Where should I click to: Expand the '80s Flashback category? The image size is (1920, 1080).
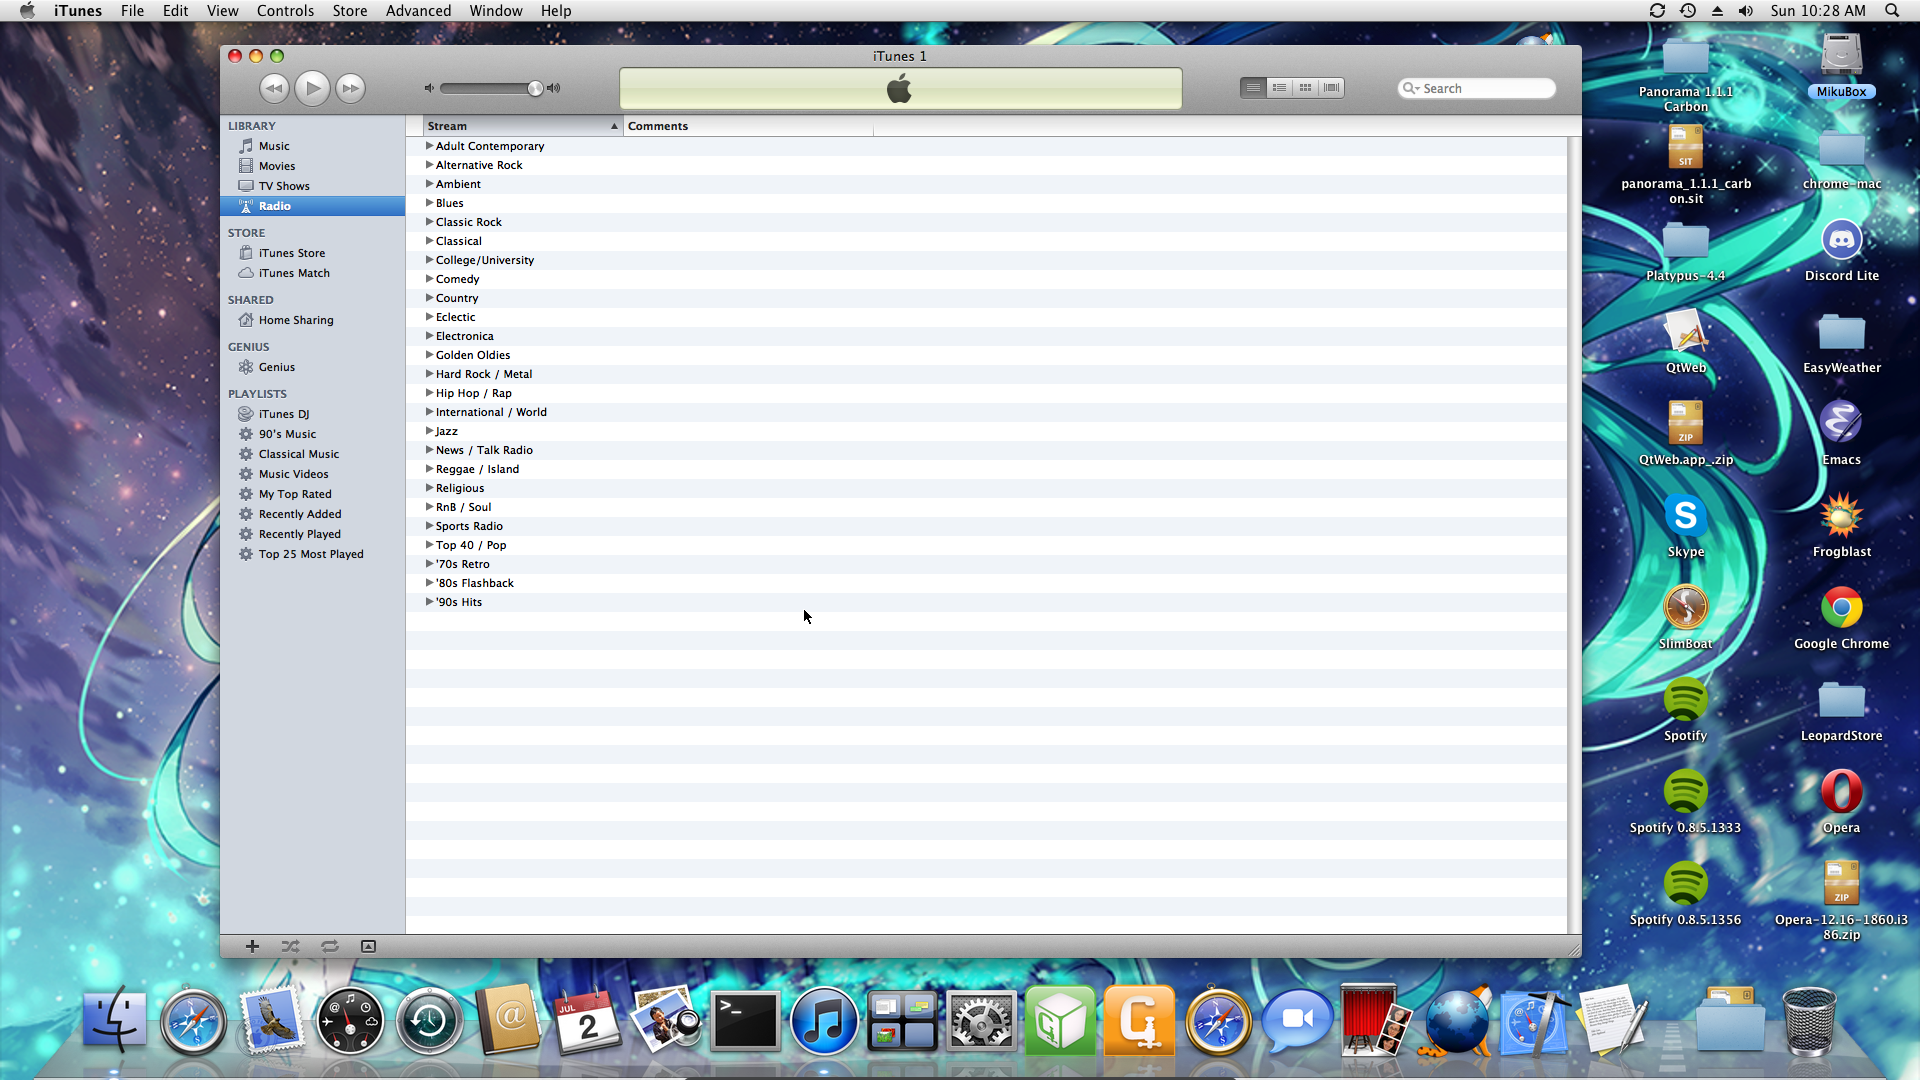(429, 583)
